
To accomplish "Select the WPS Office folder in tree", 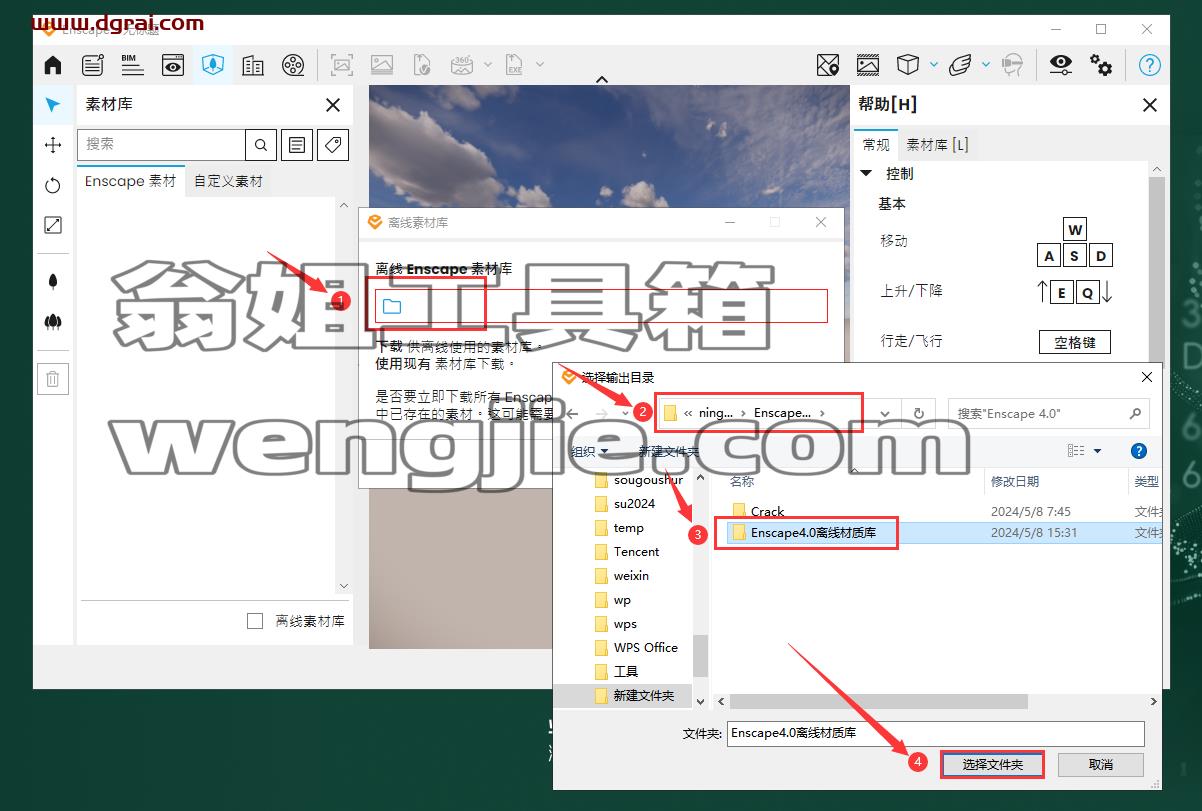I will 646,648.
